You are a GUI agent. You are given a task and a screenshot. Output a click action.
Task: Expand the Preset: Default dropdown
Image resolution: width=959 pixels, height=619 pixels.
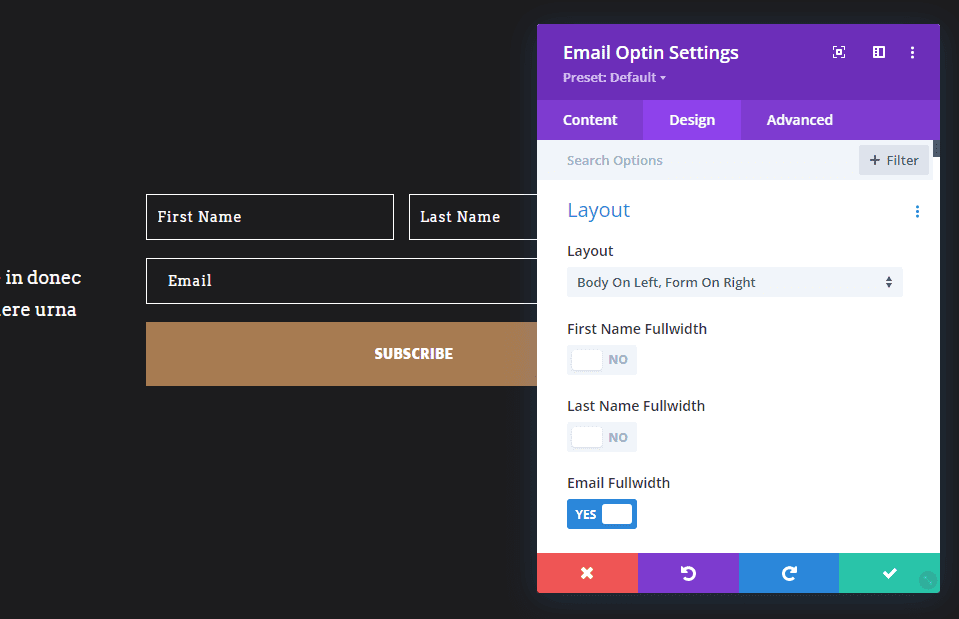tap(614, 78)
